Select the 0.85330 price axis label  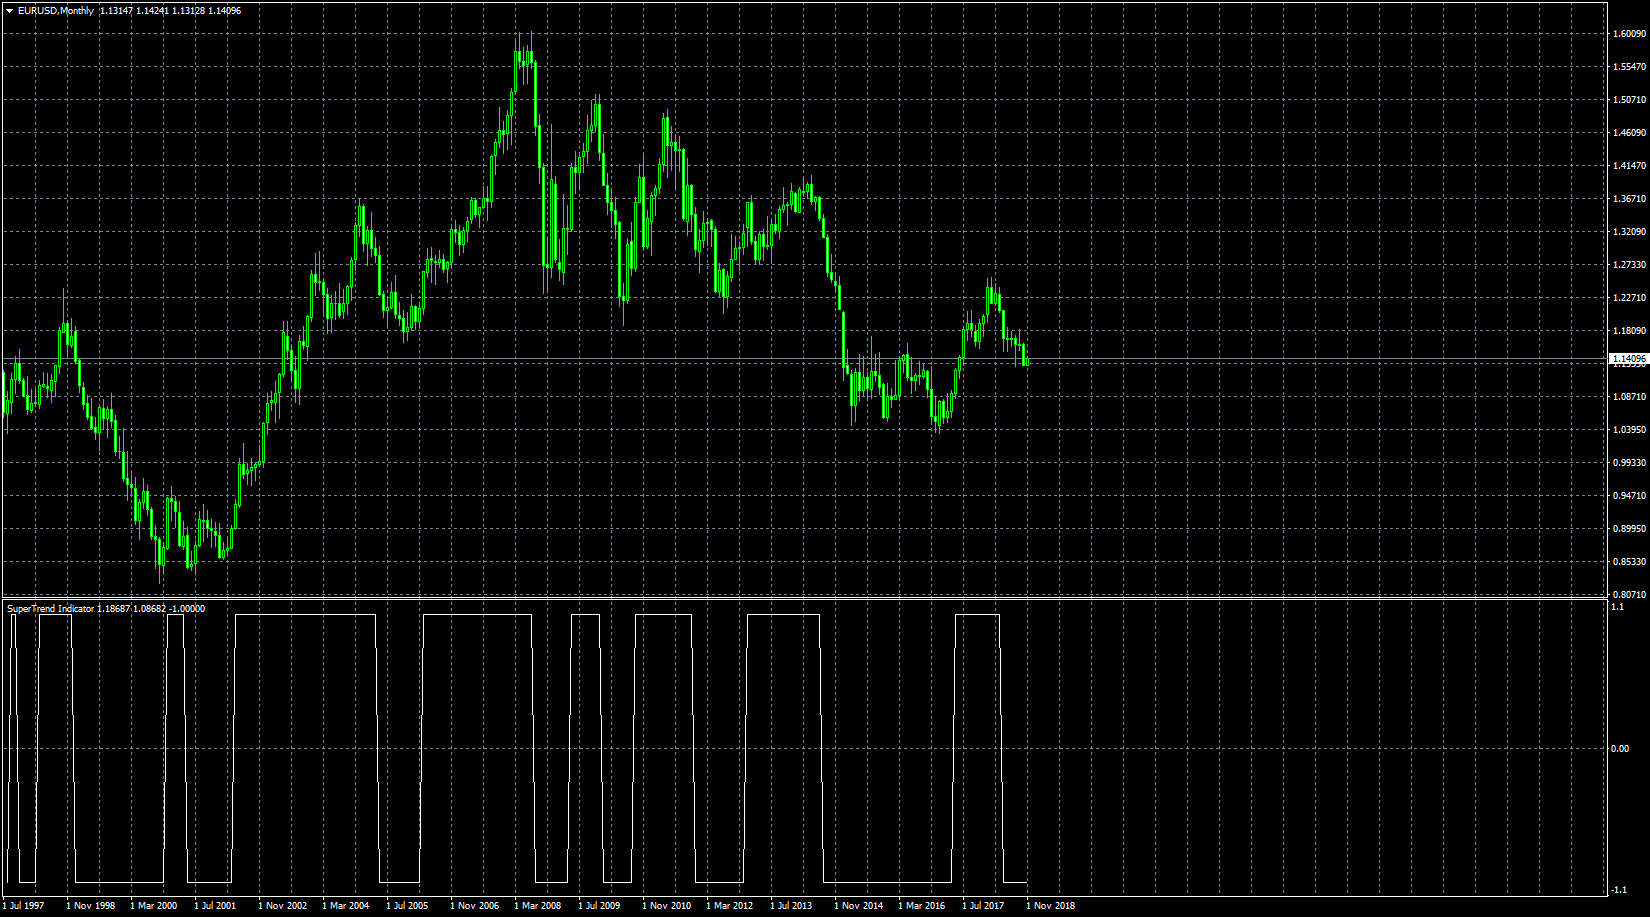pos(1629,562)
